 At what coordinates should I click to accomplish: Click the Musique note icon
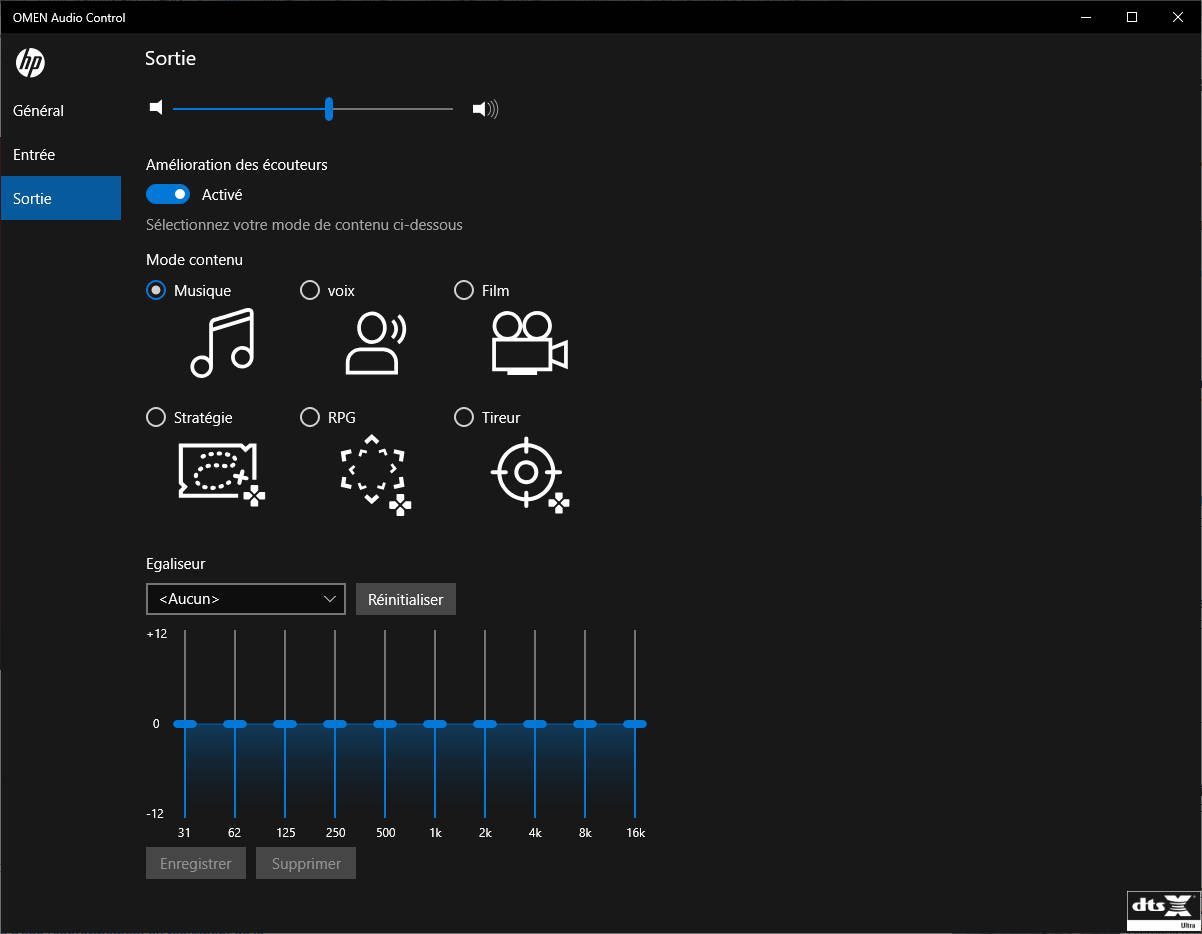(x=223, y=343)
